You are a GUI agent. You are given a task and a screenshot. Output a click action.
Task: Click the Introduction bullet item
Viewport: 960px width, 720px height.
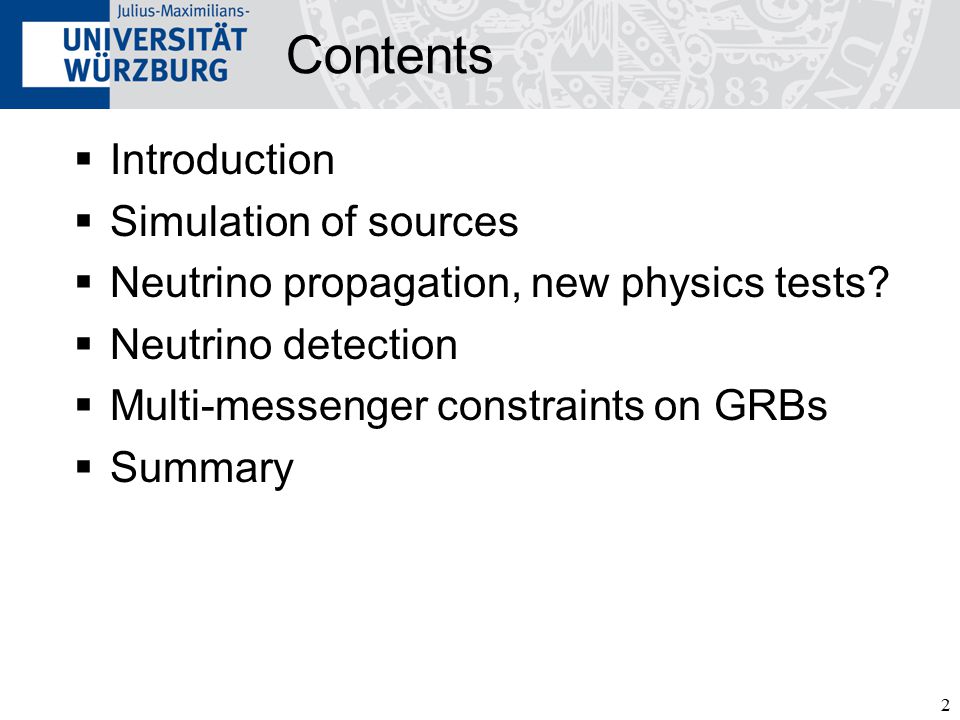[222, 160]
